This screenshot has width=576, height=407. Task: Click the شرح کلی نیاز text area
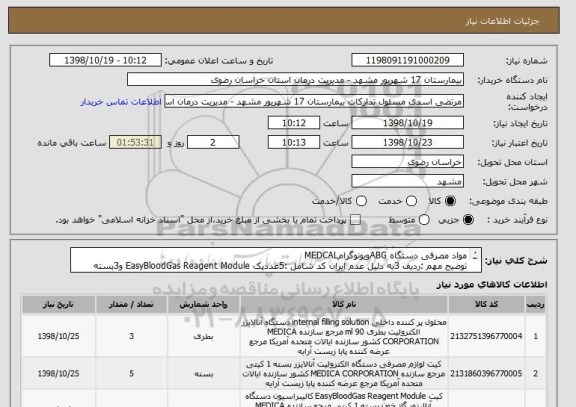click(276, 260)
